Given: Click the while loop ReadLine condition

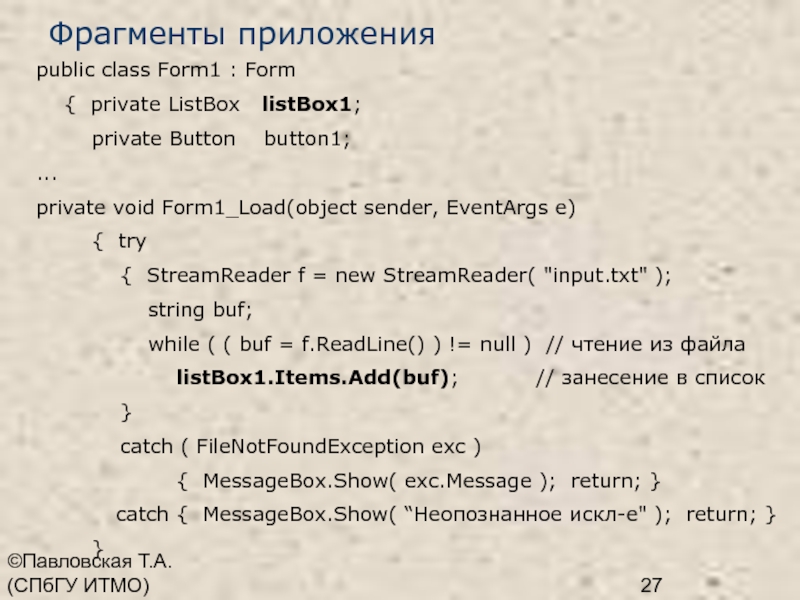Looking at the screenshot, I should (x=340, y=344).
